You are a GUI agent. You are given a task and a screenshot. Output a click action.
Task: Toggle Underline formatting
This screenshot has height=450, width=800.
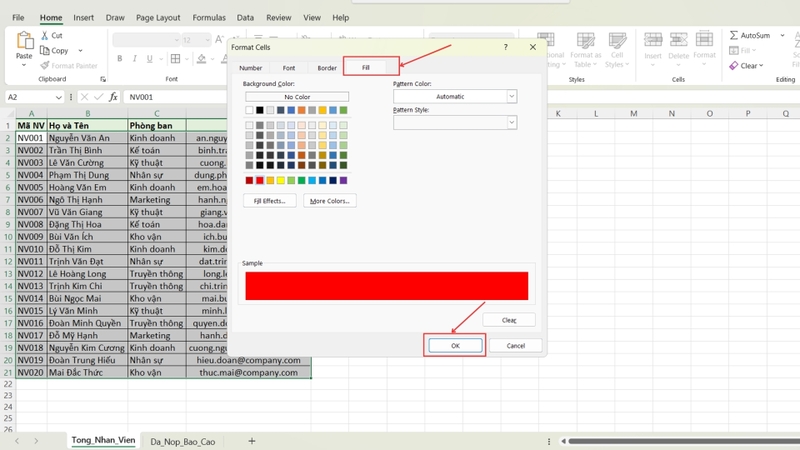coord(149,59)
